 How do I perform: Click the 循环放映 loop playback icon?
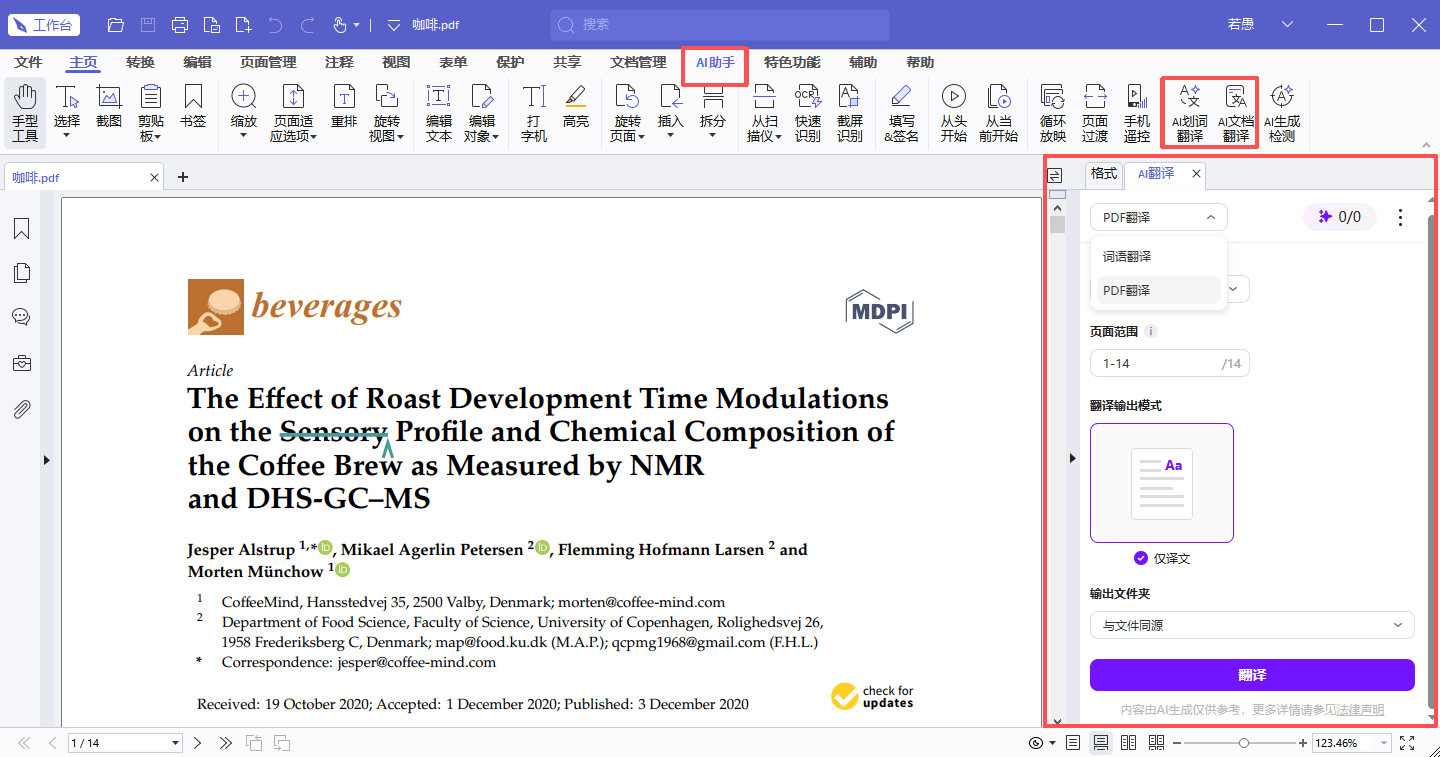coord(1053,113)
